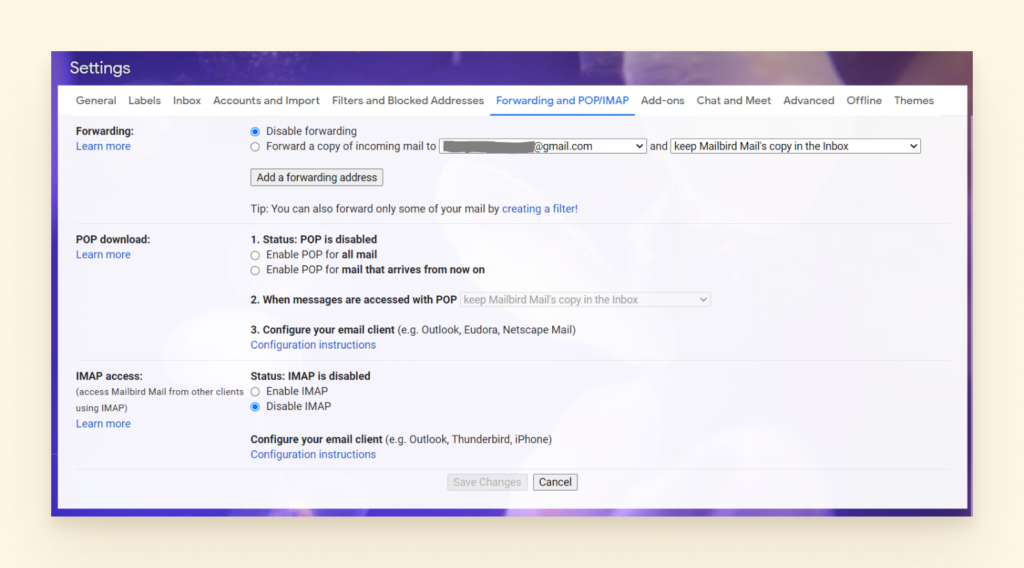Viewport: 1024px width, 568px height.
Task: Go to Accounts and Import tab
Action: [x=266, y=101]
